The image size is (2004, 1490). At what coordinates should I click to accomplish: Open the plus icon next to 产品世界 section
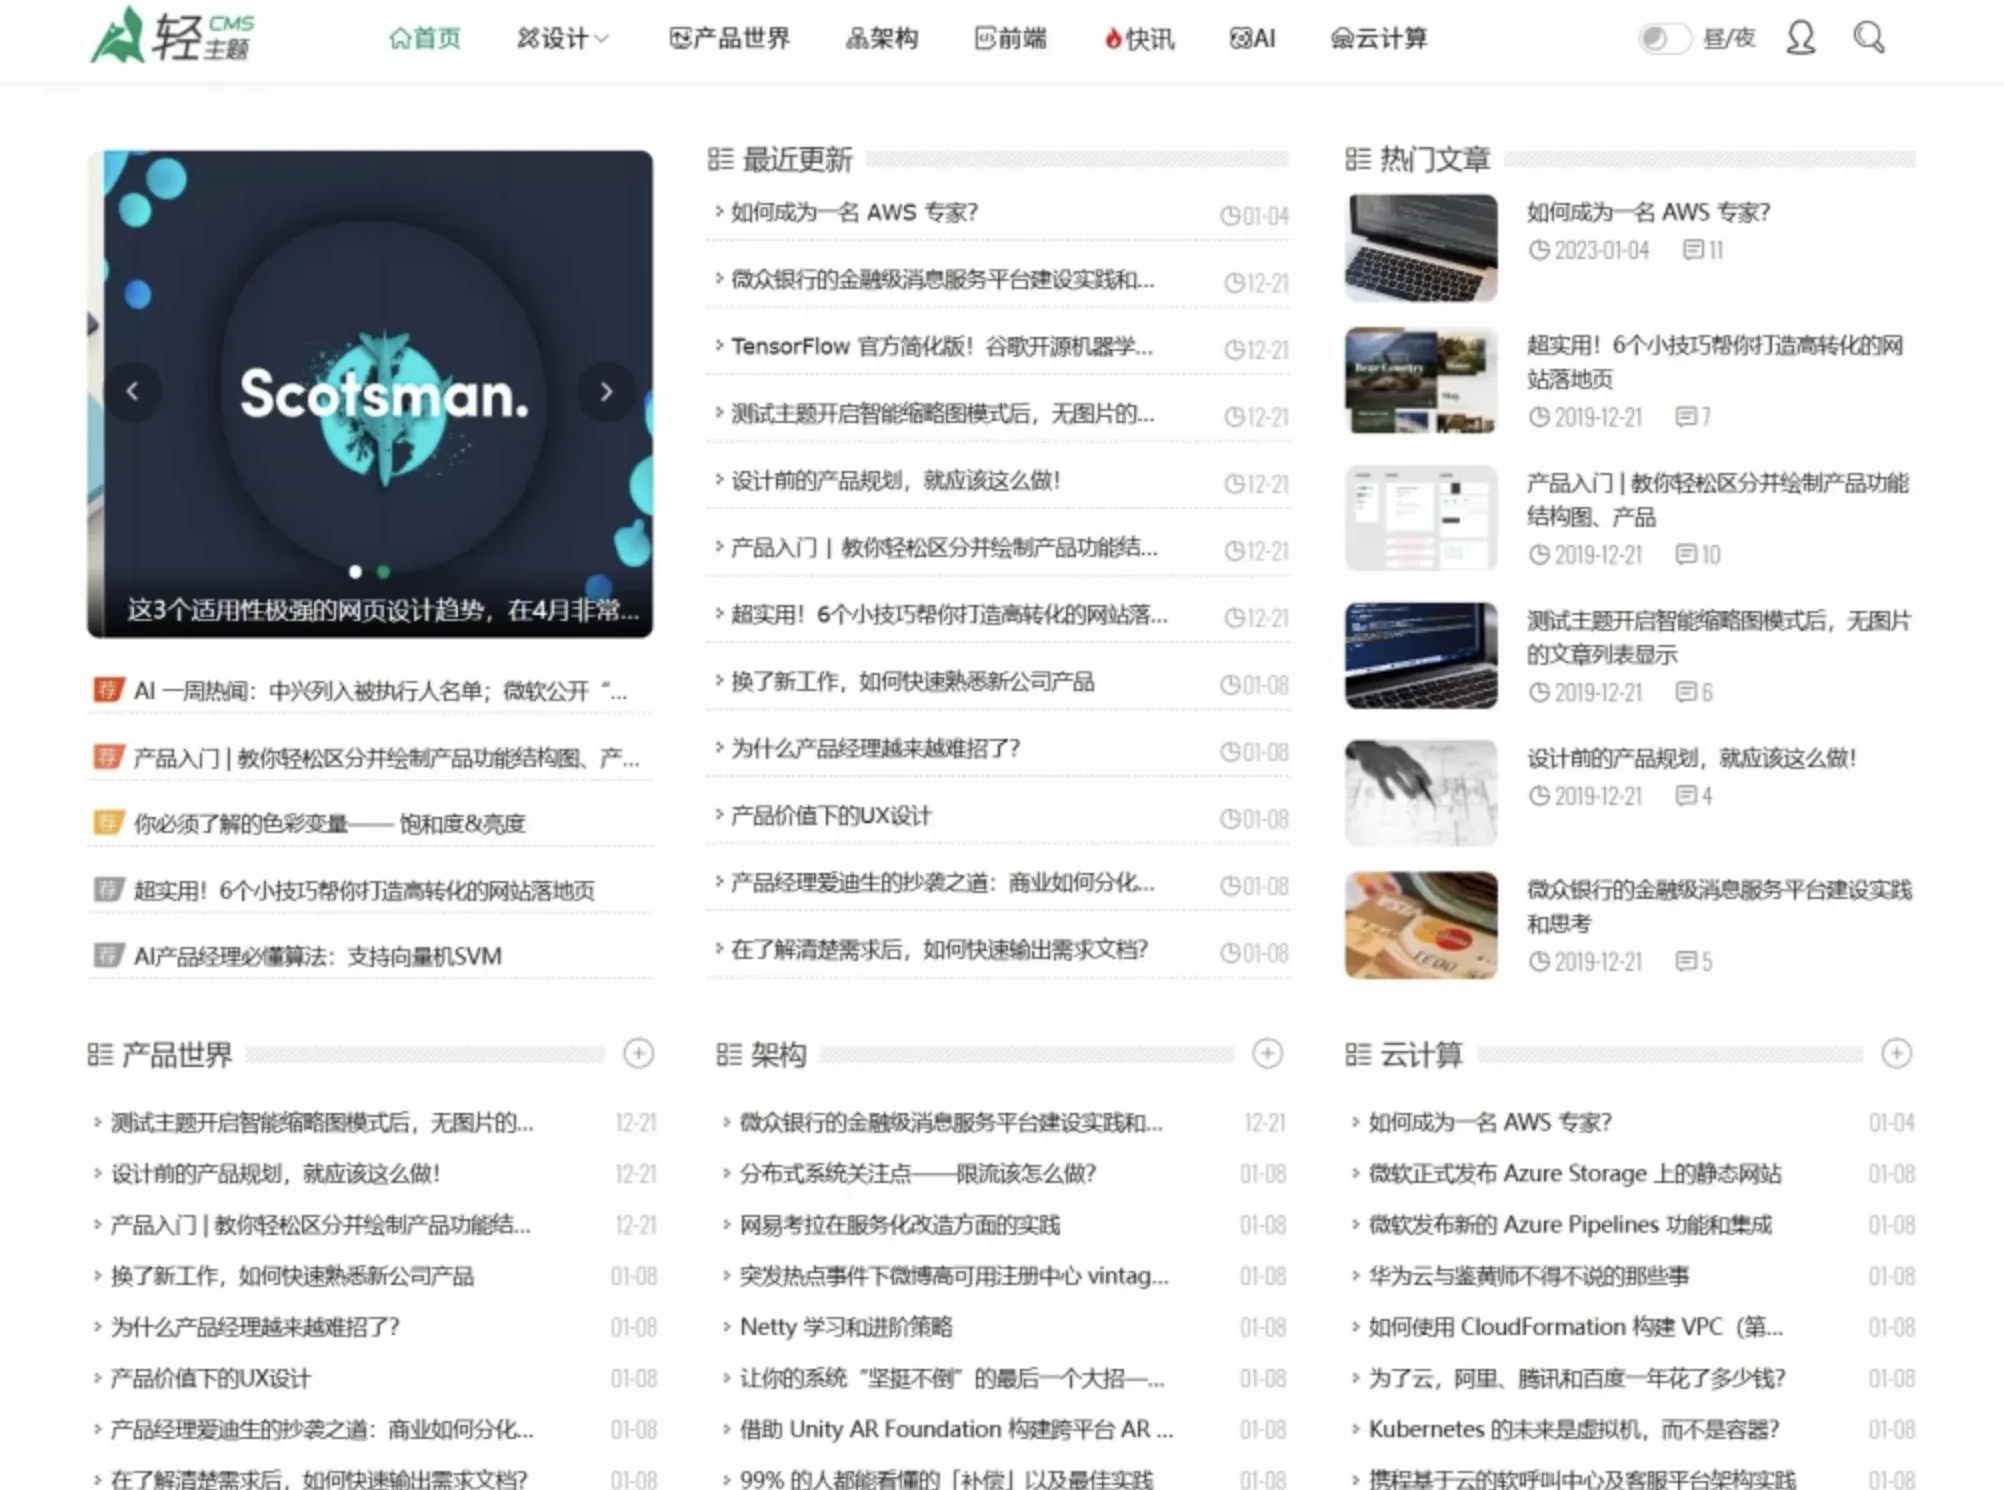coord(641,1053)
